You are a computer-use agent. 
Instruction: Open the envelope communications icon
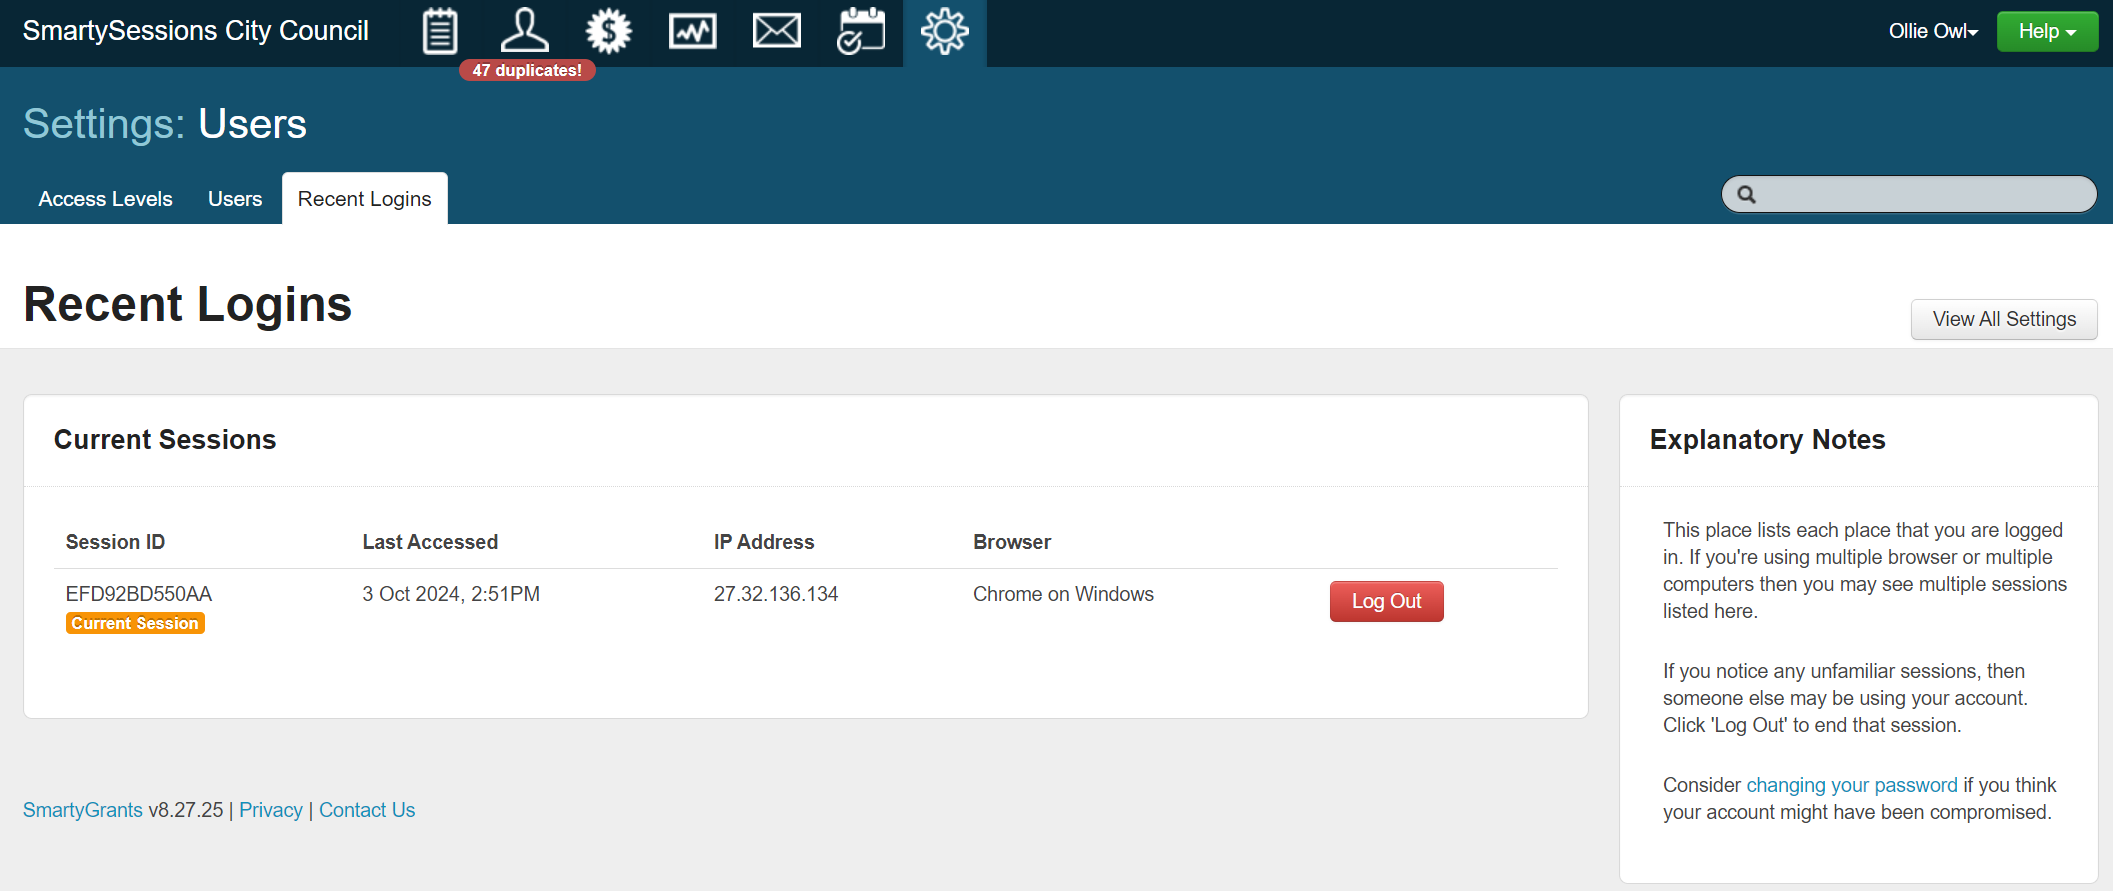coord(776,31)
